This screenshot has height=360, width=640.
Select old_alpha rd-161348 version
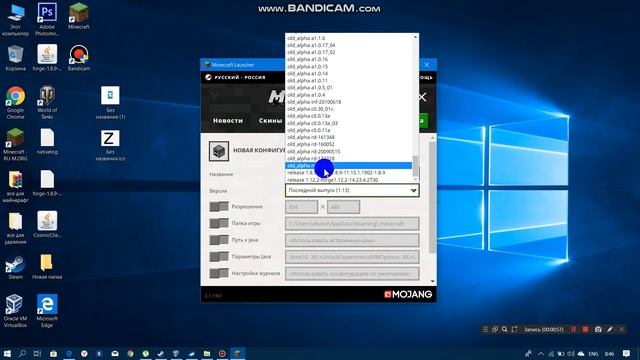pos(349,137)
